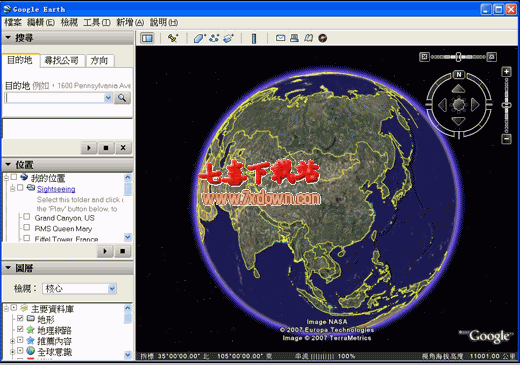
Task: Uncheck the 地形 layer checkbox
Action: (20, 318)
